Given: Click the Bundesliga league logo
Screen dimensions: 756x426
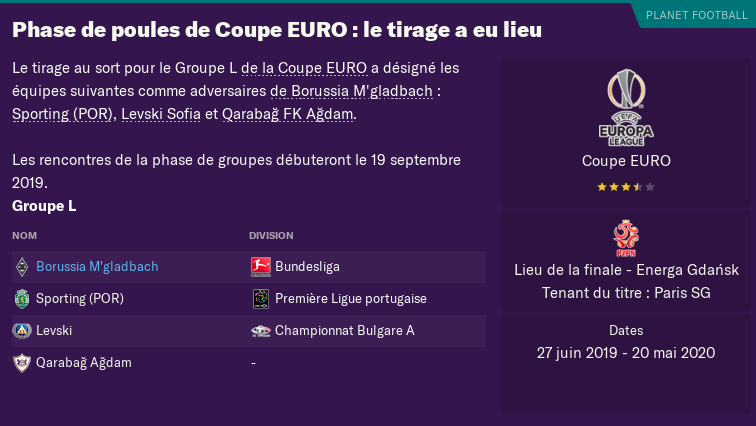Looking at the screenshot, I should click(261, 267).
